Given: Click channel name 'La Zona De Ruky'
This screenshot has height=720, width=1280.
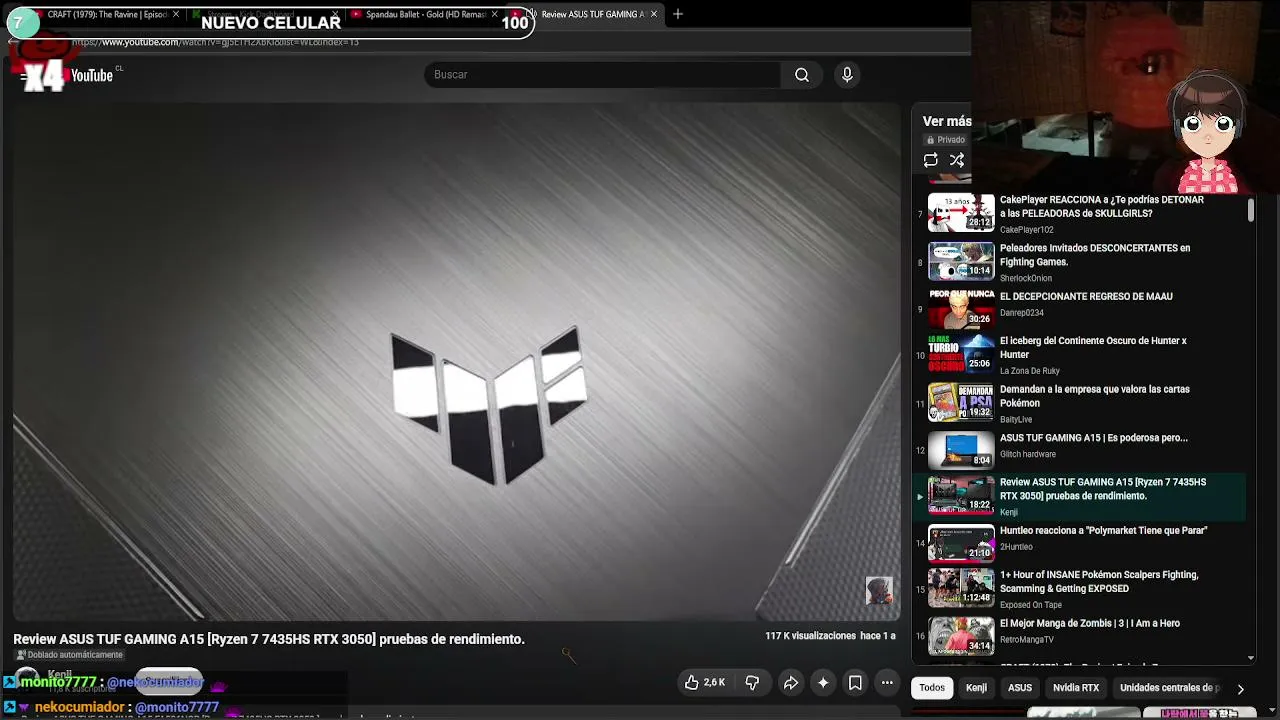Looking at the screenshot, I should (x=1030, y=371).
